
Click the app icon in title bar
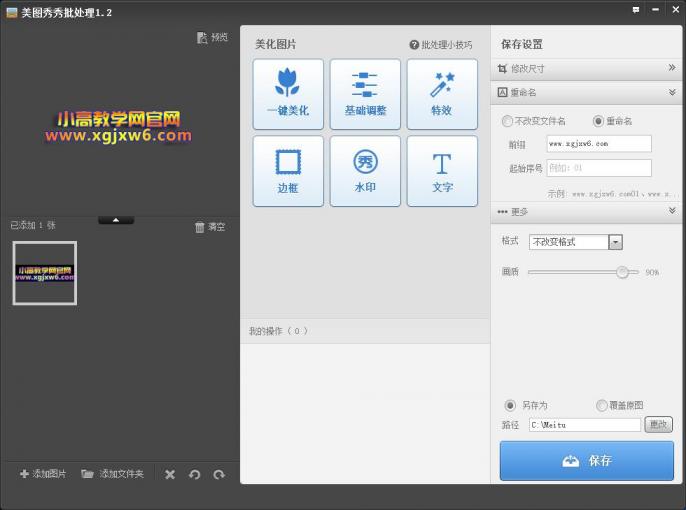click(x=11, y=13)
